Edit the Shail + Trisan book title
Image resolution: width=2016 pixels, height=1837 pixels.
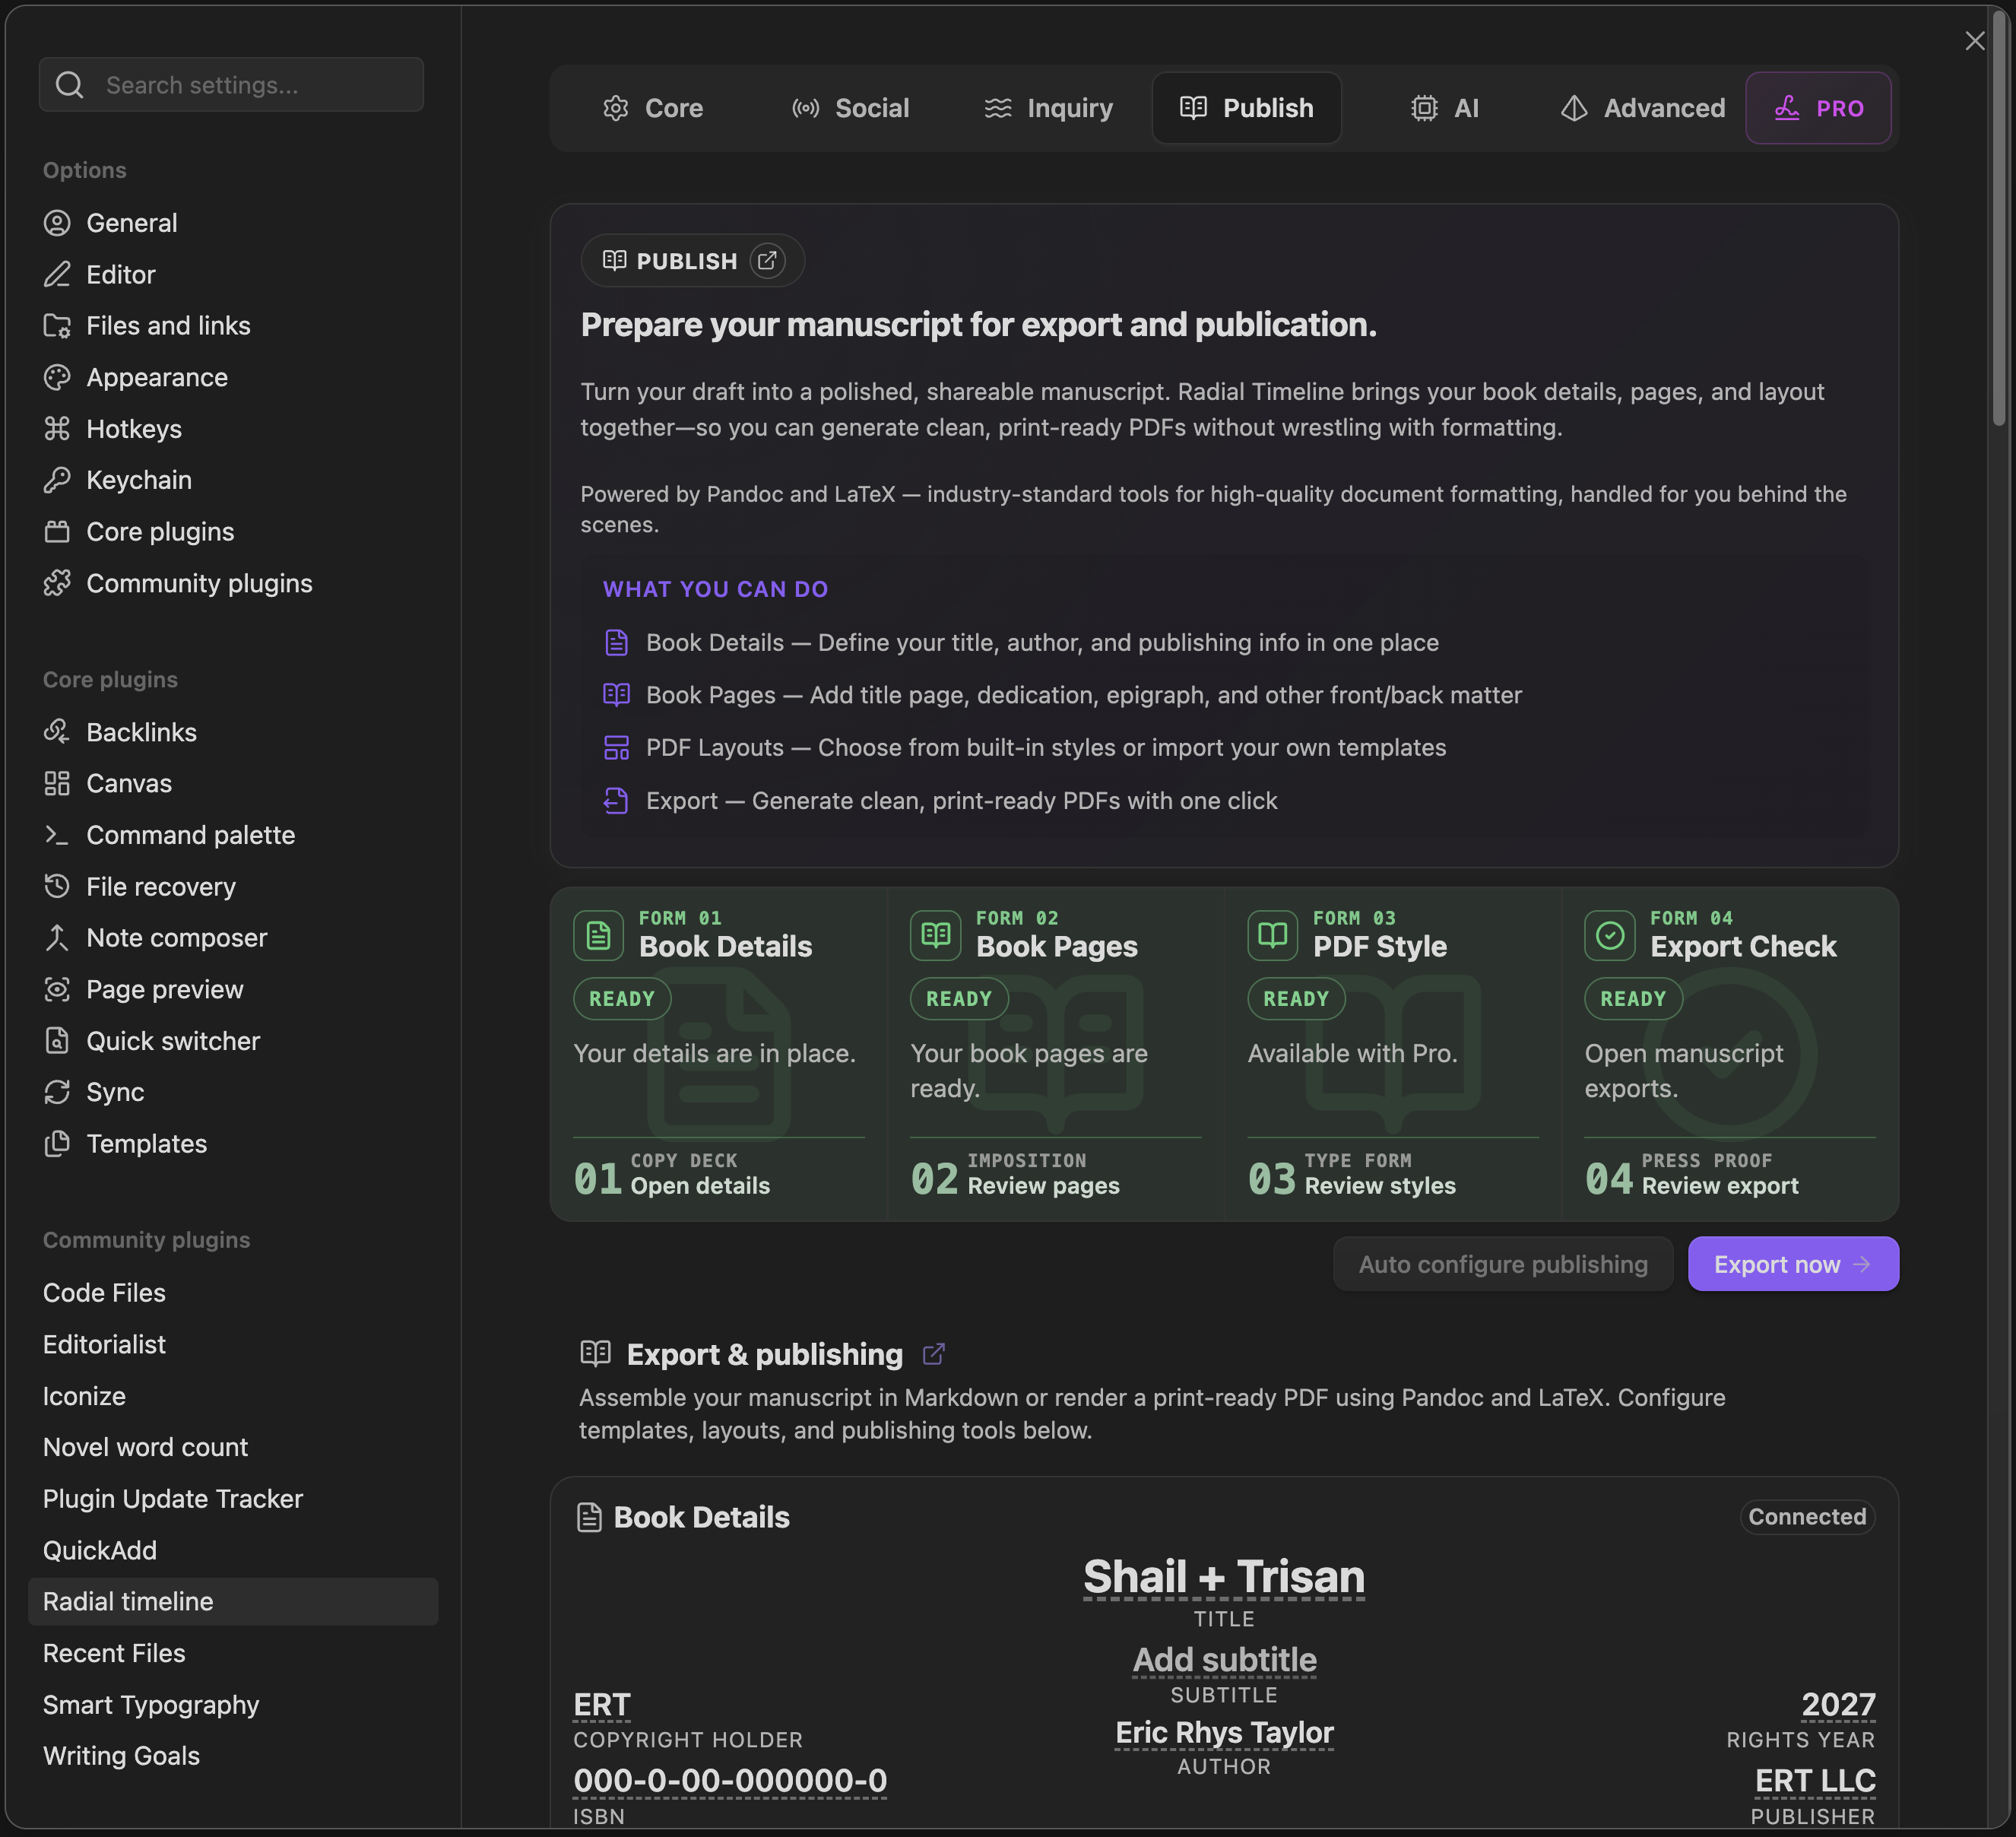pos(1224,1577)
